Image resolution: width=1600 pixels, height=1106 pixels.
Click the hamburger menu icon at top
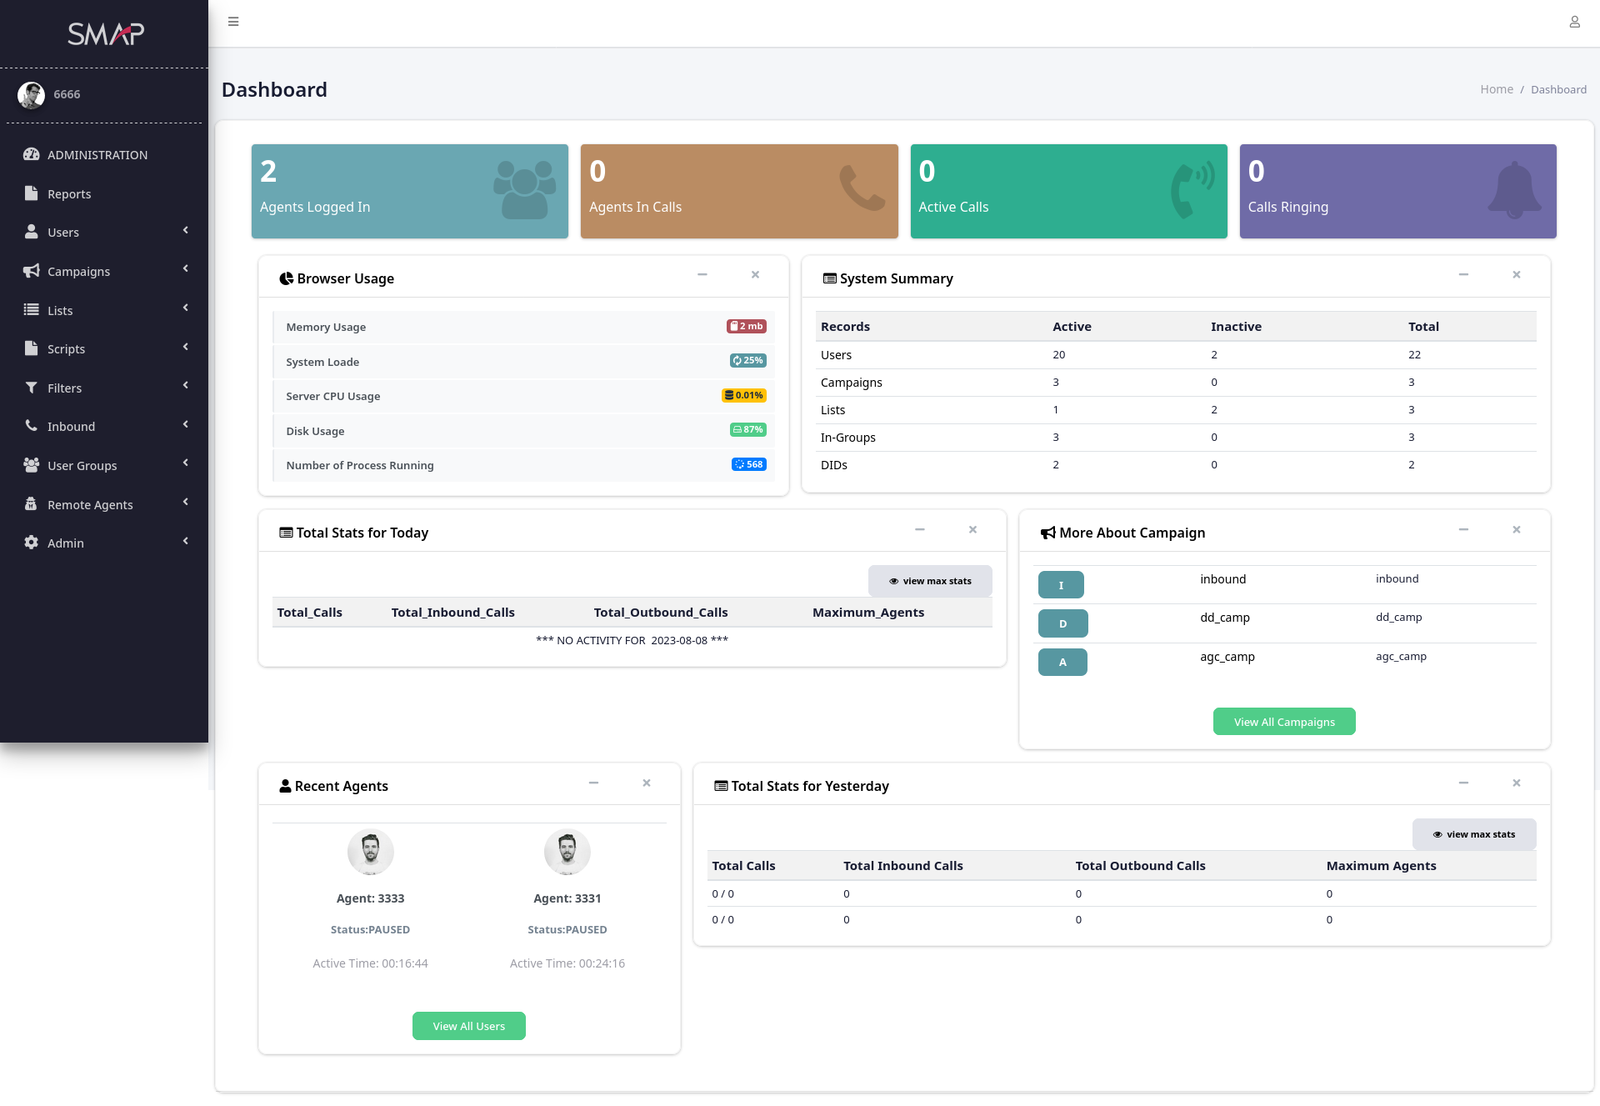(233, 21)
